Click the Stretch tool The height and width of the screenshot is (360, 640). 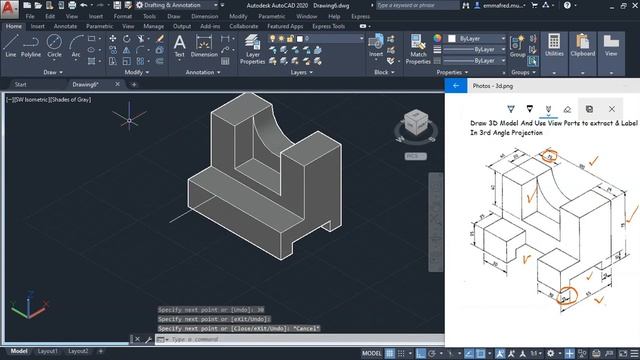(x=113, y=61)
